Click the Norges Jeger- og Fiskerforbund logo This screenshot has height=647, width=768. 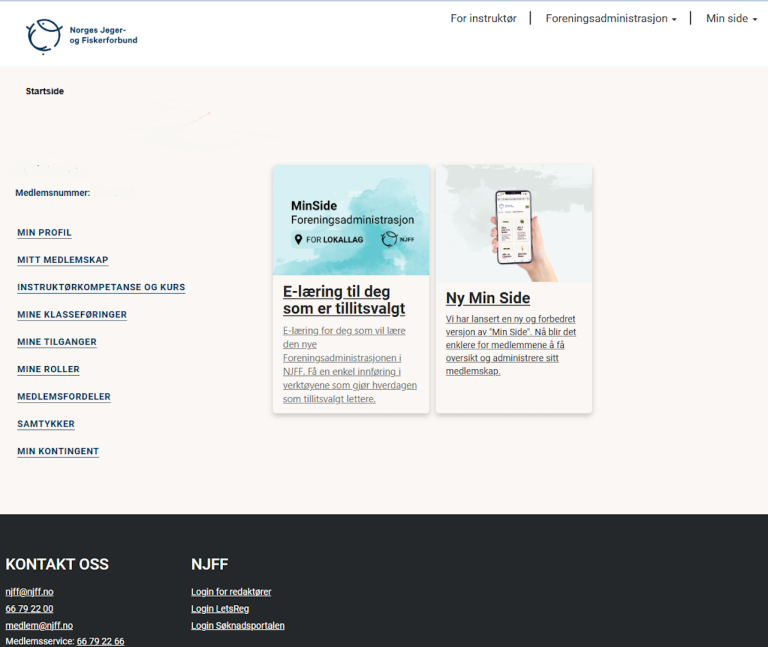[x=82, y=36]
